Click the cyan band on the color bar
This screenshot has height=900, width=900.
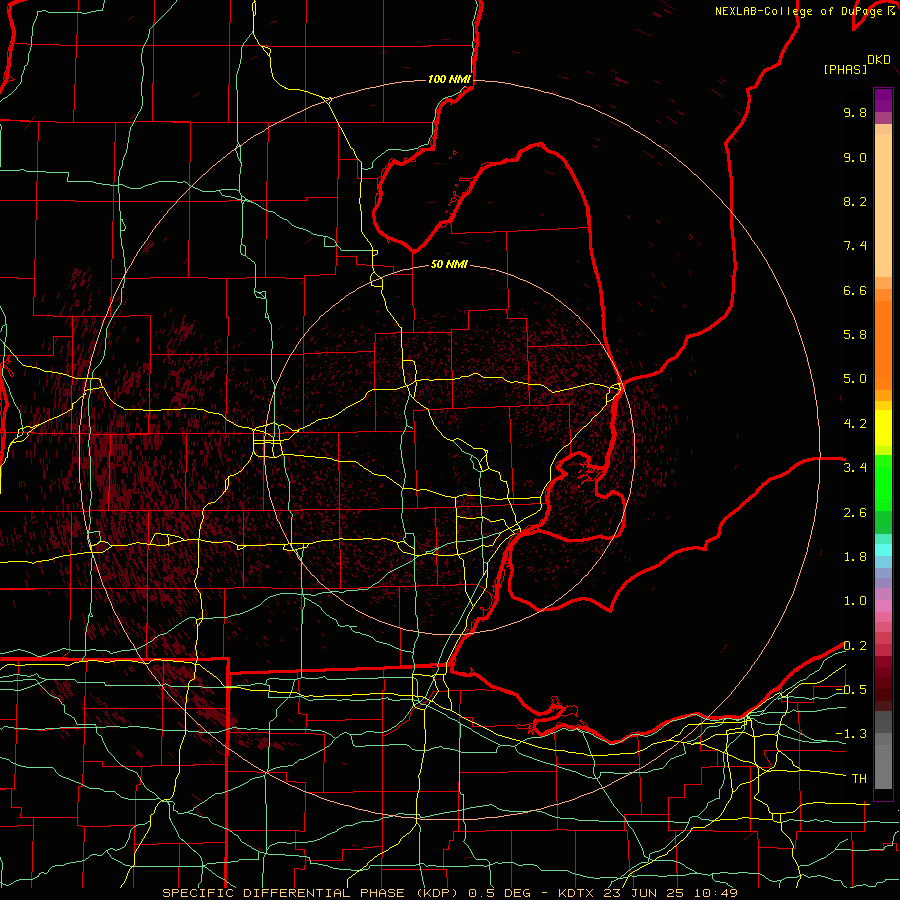tap(883, 550)
